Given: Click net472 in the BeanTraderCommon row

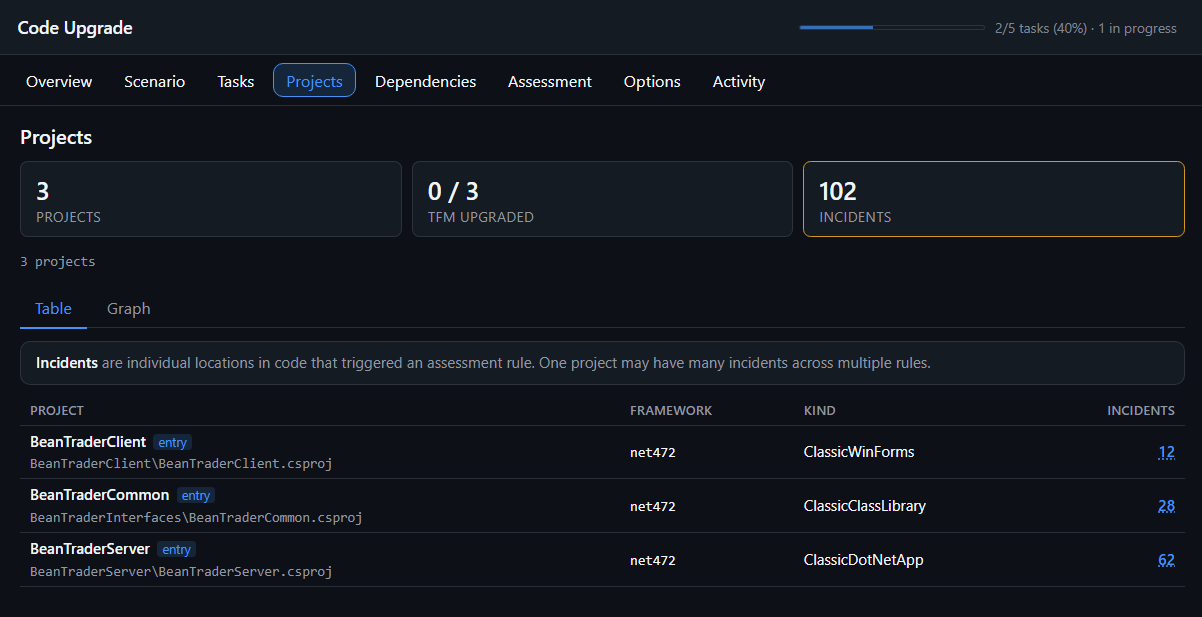Looking at the screenshot, I should (x=653, y=506).
